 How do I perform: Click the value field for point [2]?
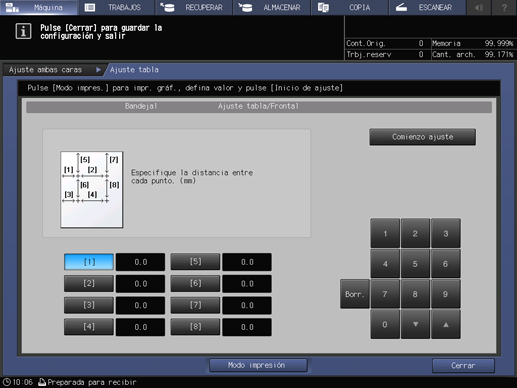140,284
